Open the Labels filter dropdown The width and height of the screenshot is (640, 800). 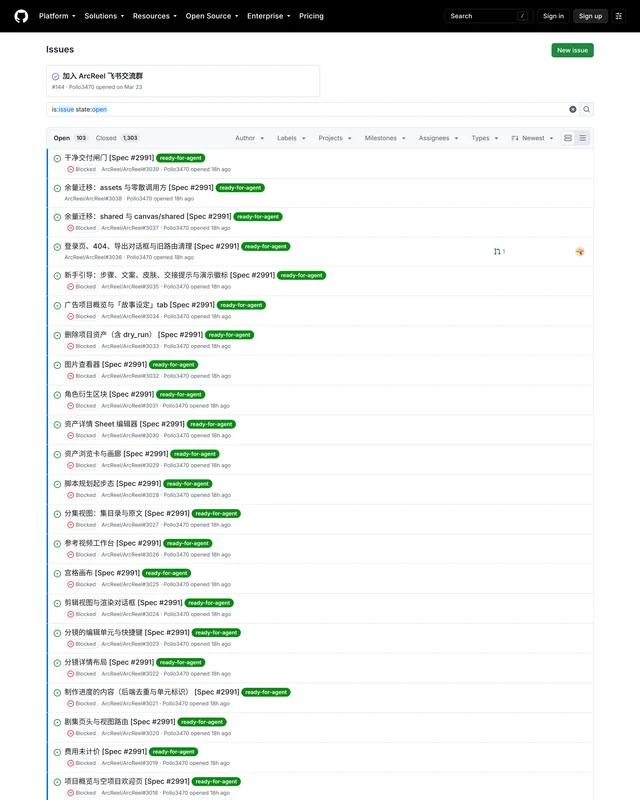[x=291, y=138]
